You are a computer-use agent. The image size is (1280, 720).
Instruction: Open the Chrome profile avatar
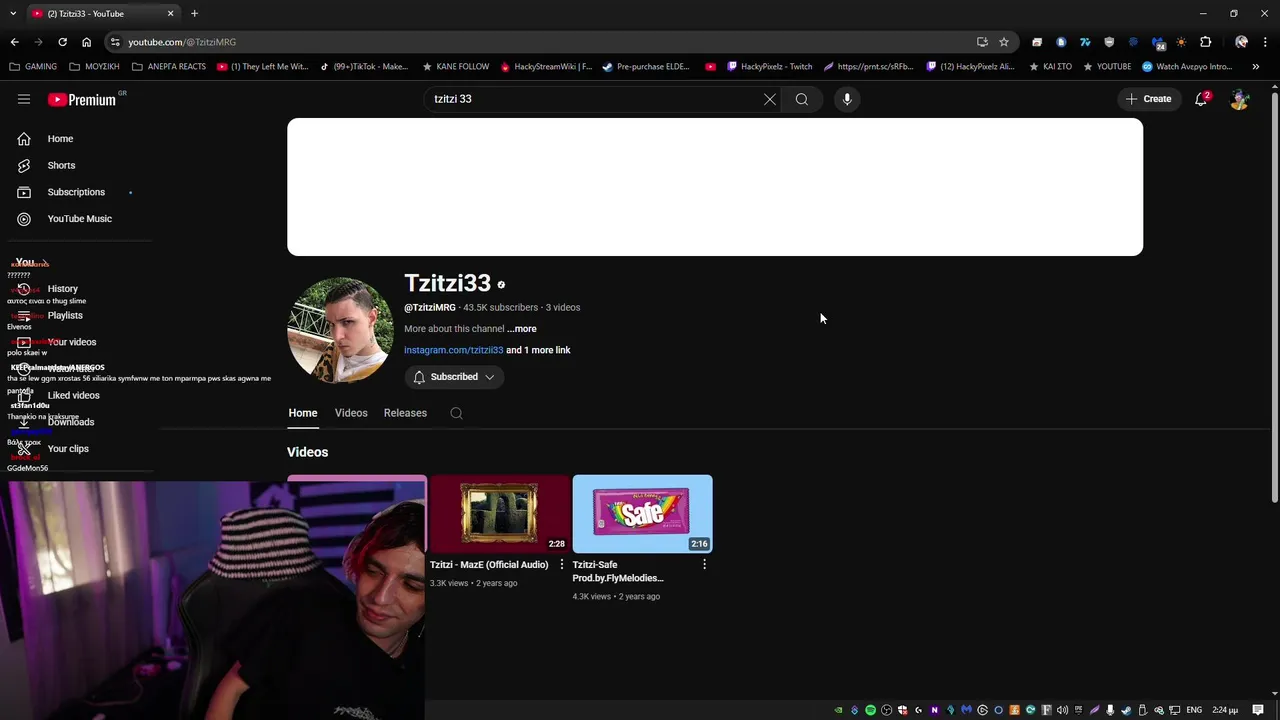[1241, 42]
